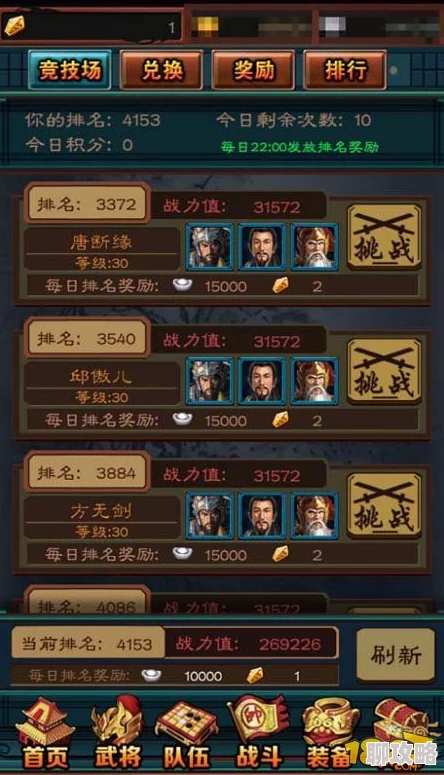Challenge 邱傲儿 with crossed swords button
444x775 pixels.
click(x=384, y=372)
